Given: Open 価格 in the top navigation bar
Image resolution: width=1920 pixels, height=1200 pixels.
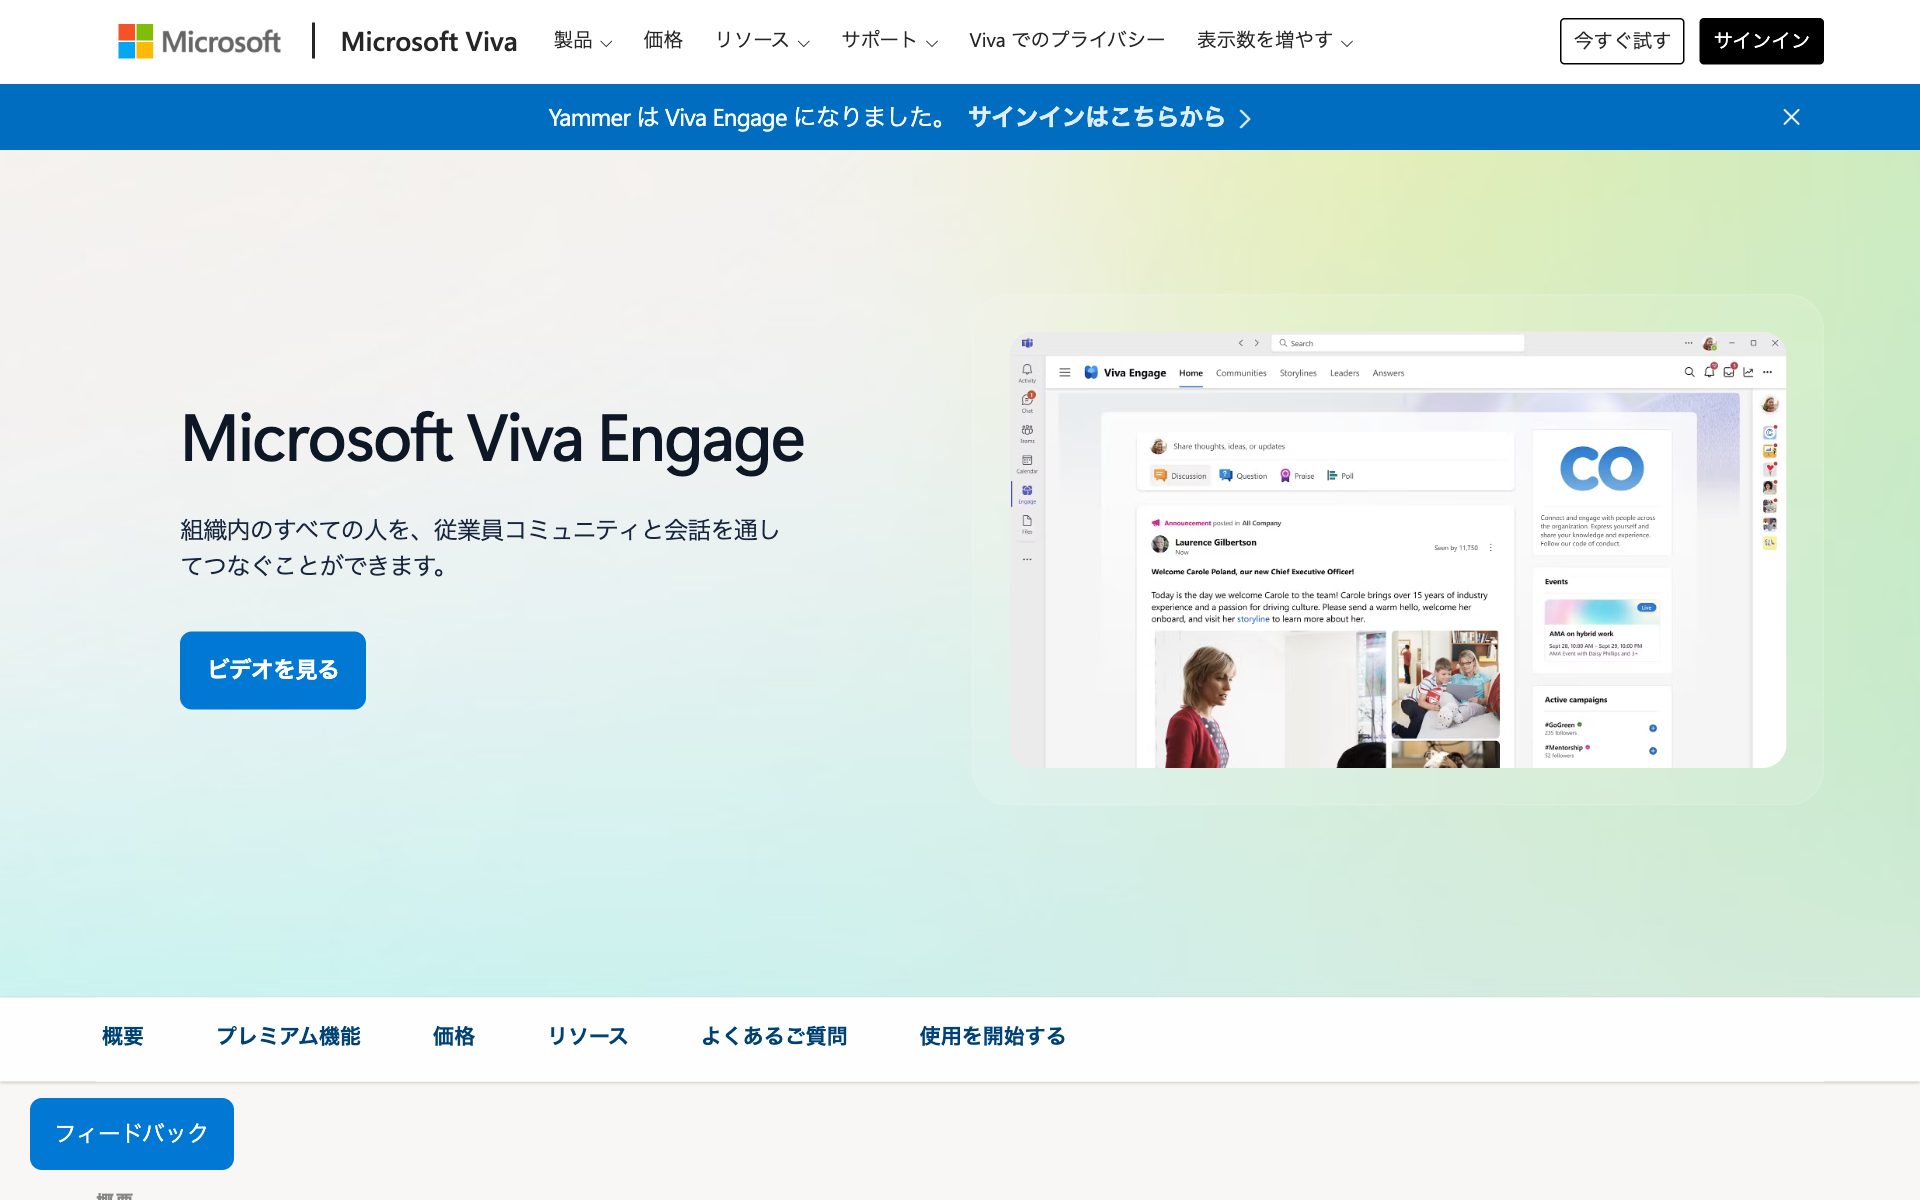Looking at the screenshot, I should pyautogui.click(x=663, y=41).
